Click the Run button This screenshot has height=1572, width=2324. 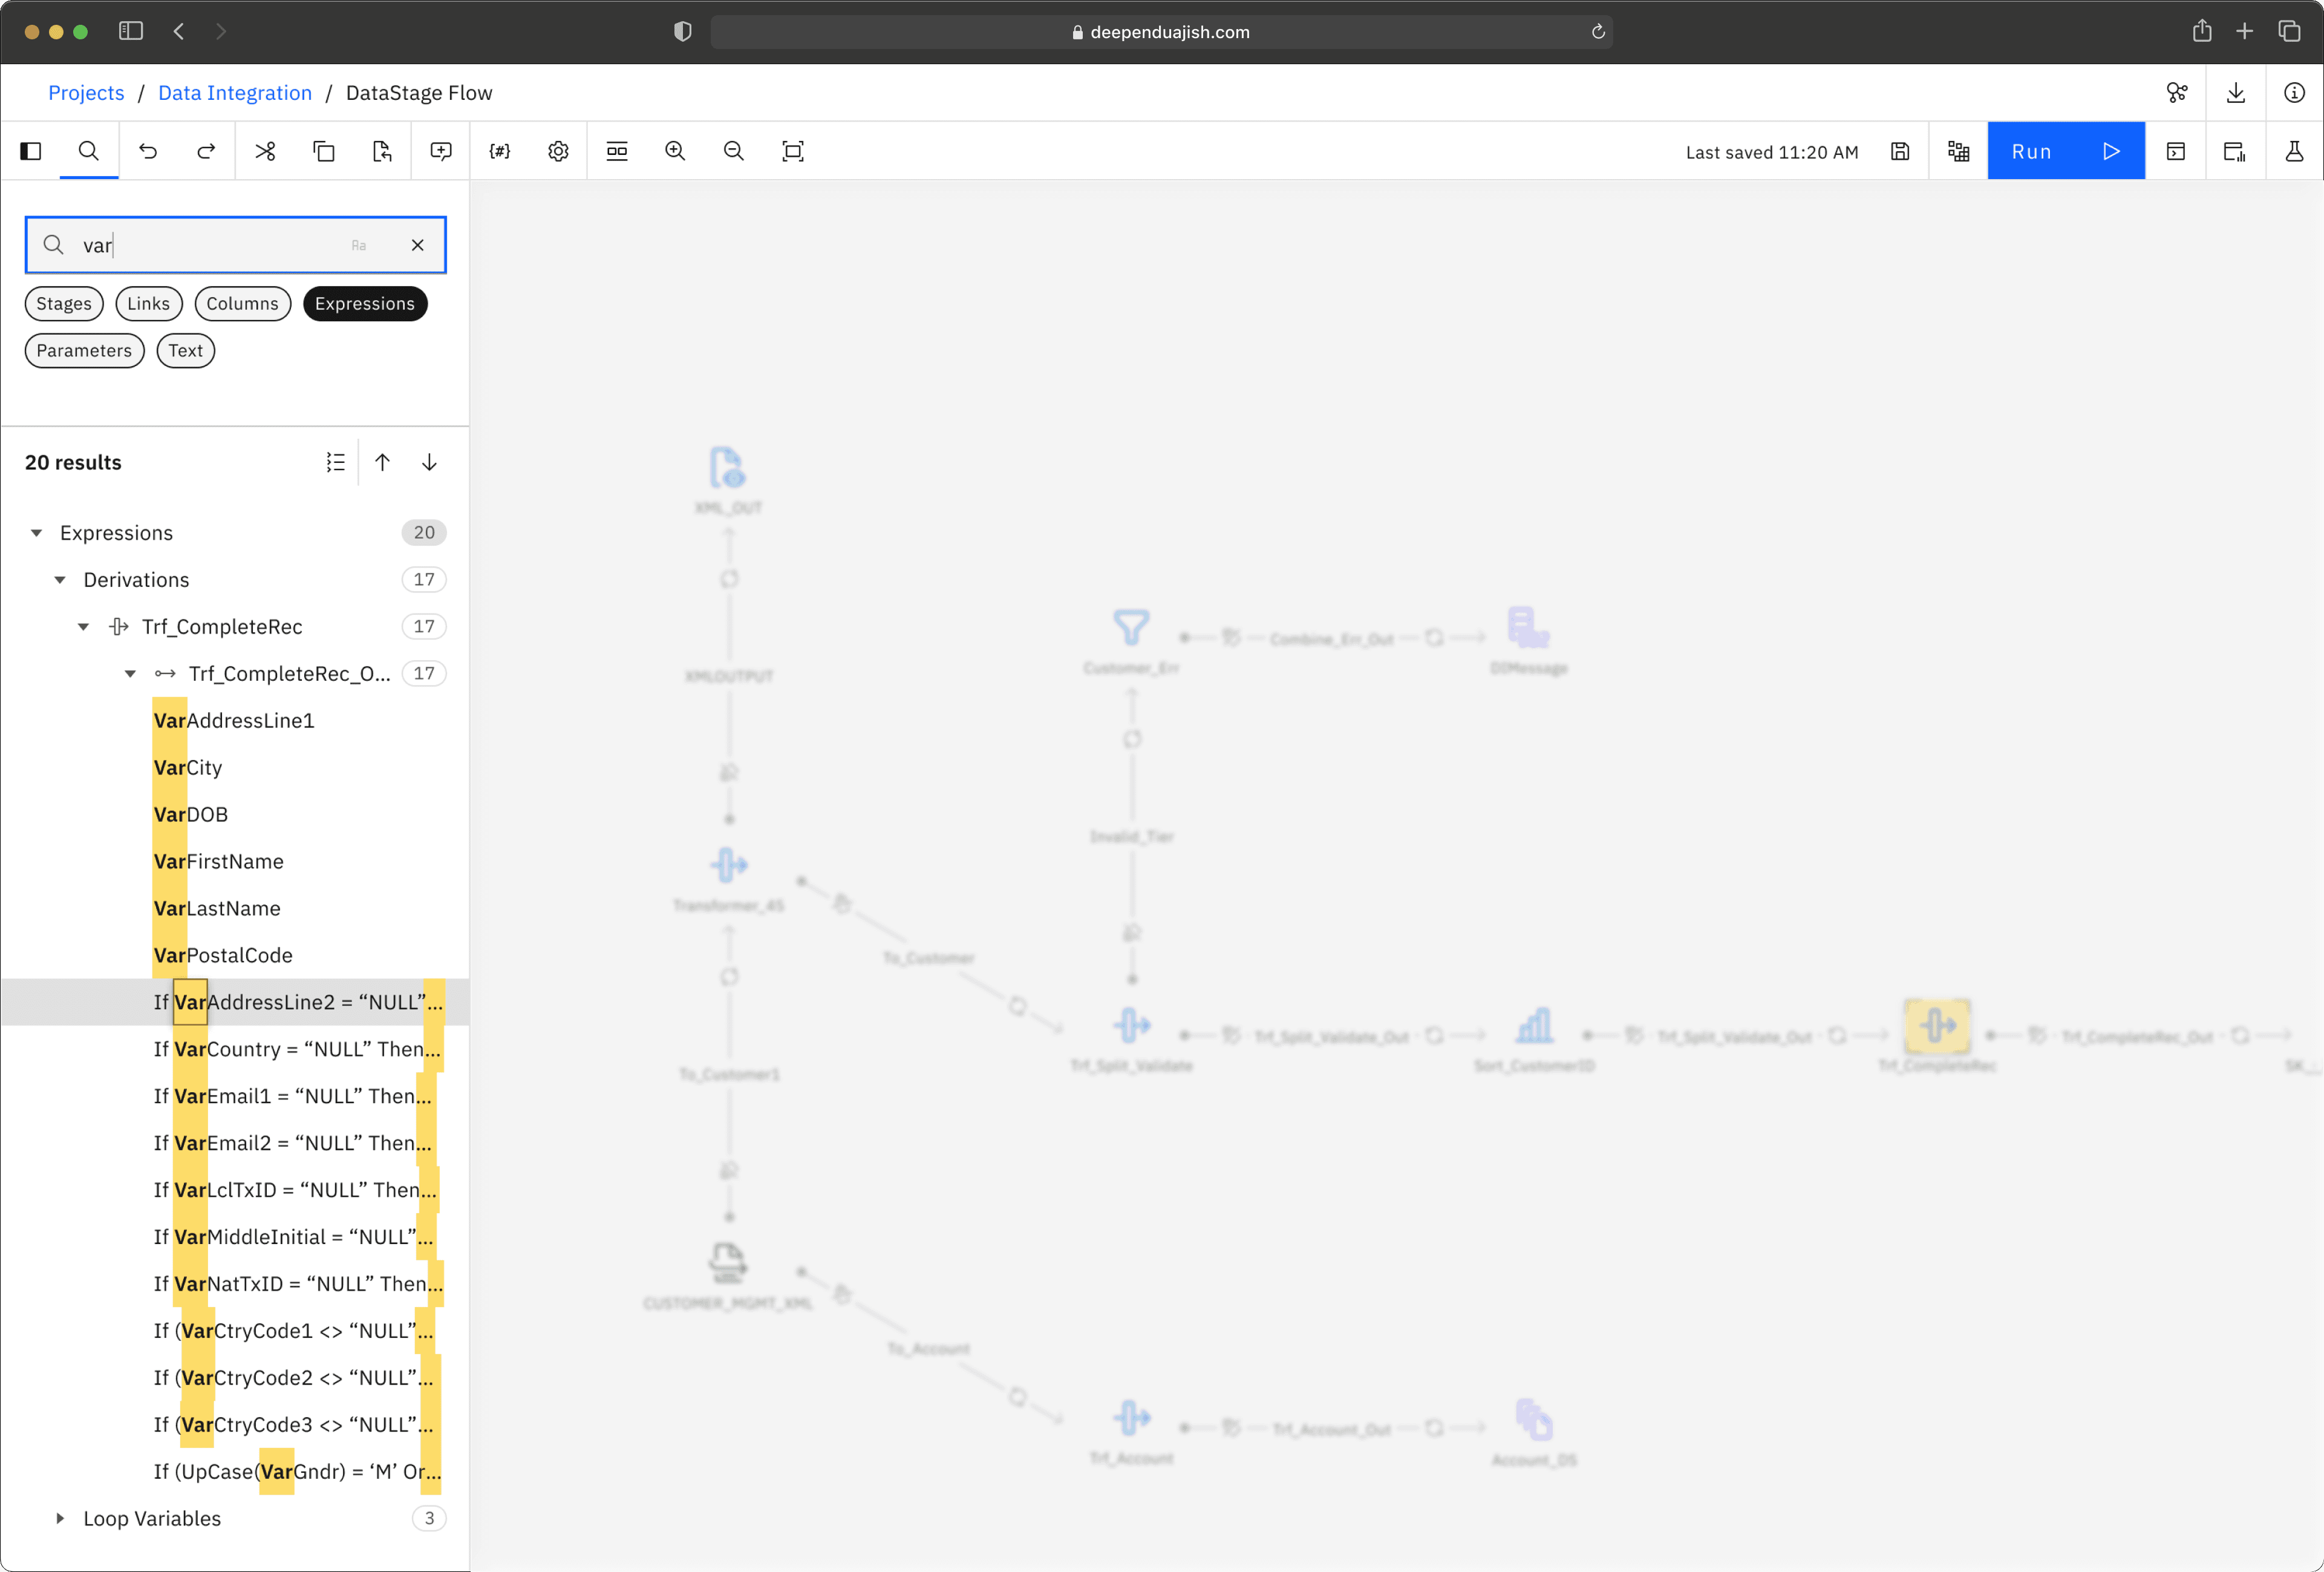point(2065,151)
